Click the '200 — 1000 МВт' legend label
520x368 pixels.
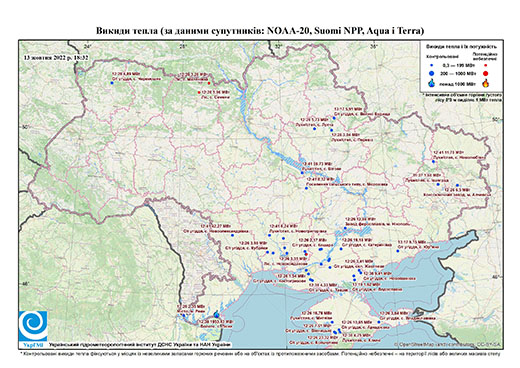pyautogui.click(x=457, y=73)
